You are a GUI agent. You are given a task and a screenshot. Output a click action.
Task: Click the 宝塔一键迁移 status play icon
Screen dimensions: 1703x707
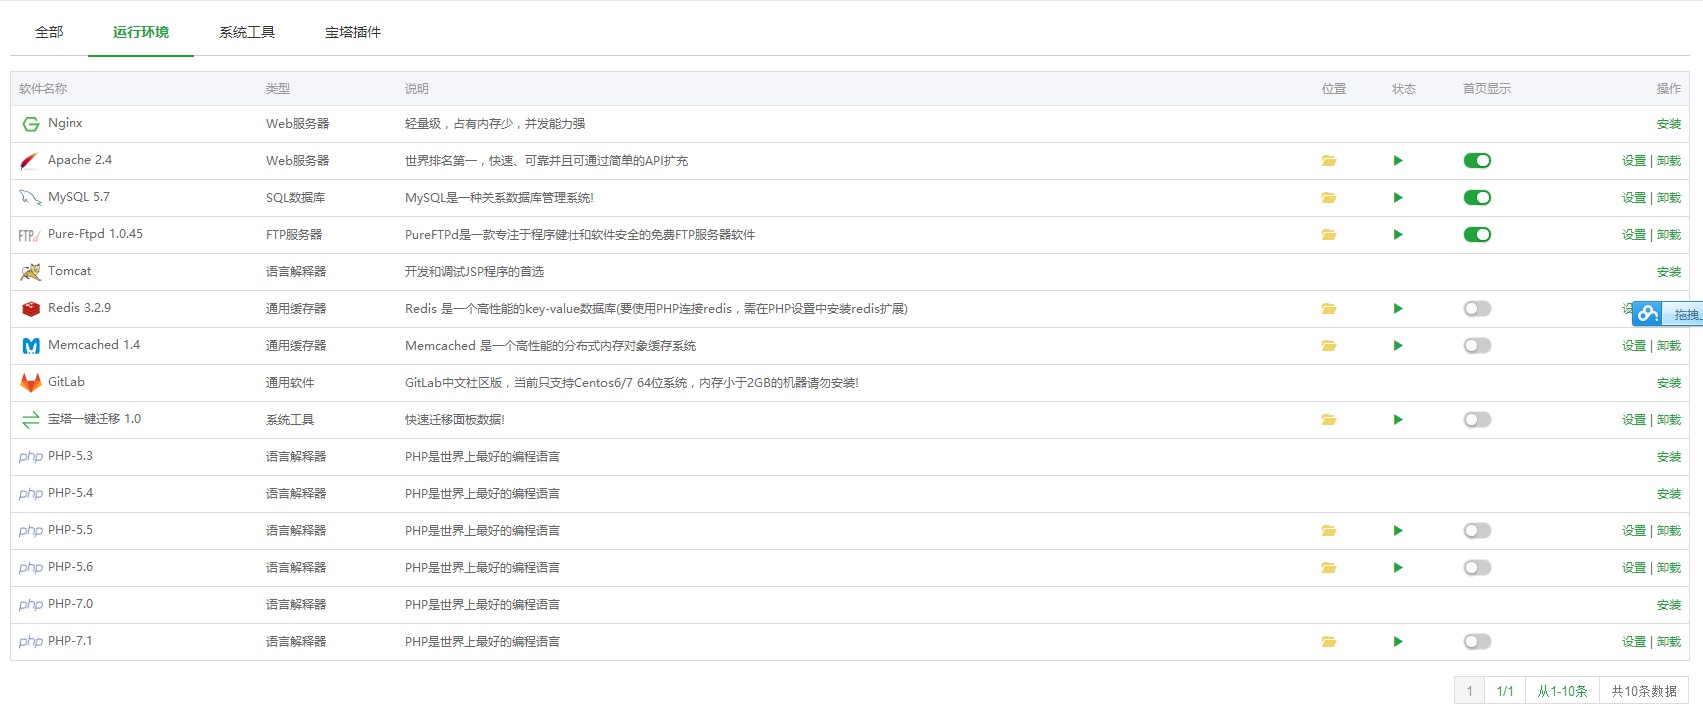pos(1398,420)
